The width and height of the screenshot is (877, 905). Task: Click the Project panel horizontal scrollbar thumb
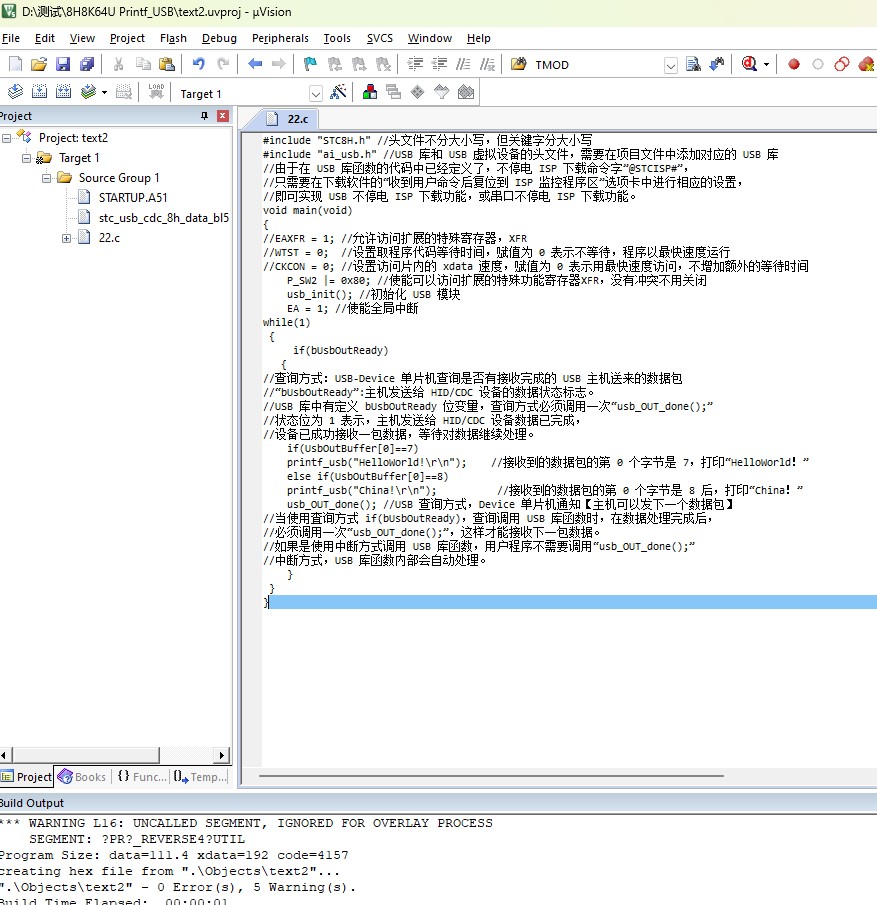pyautogui.click(x=85, y=755)
